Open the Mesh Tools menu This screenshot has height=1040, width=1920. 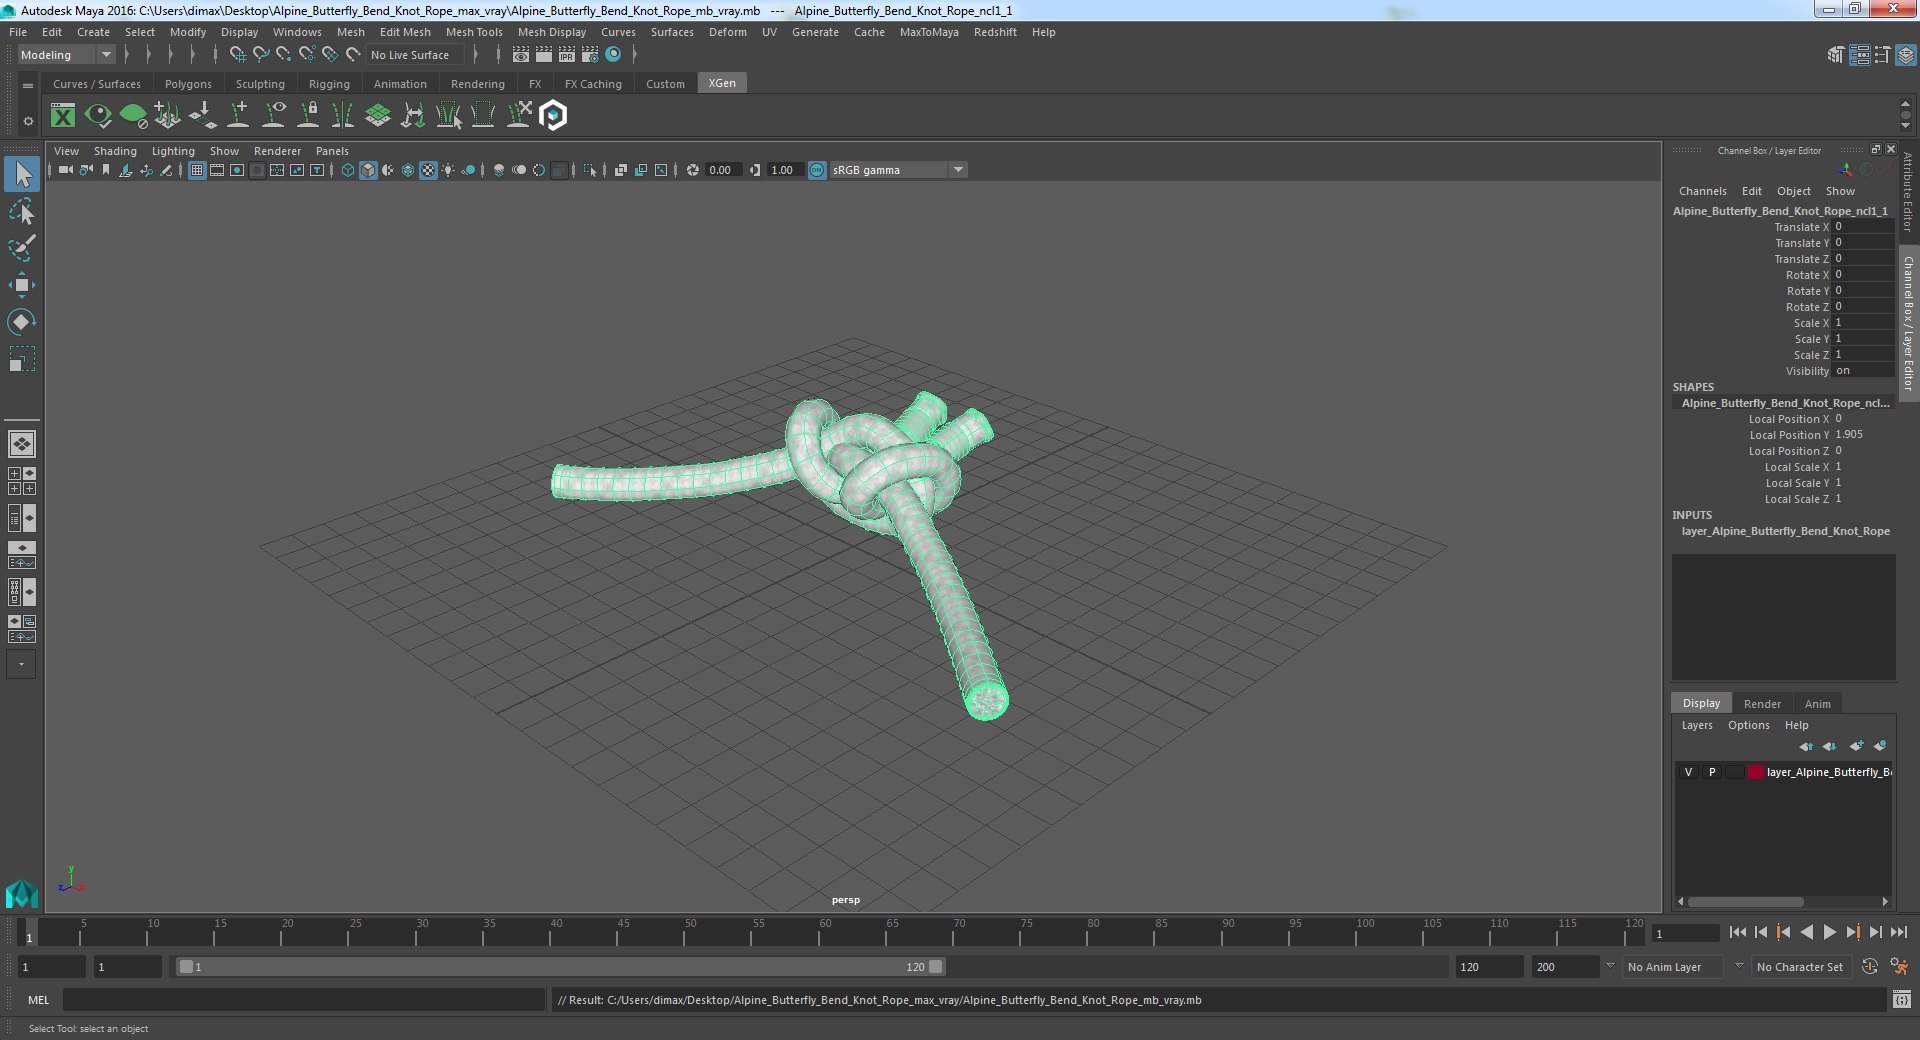[474, 32]
